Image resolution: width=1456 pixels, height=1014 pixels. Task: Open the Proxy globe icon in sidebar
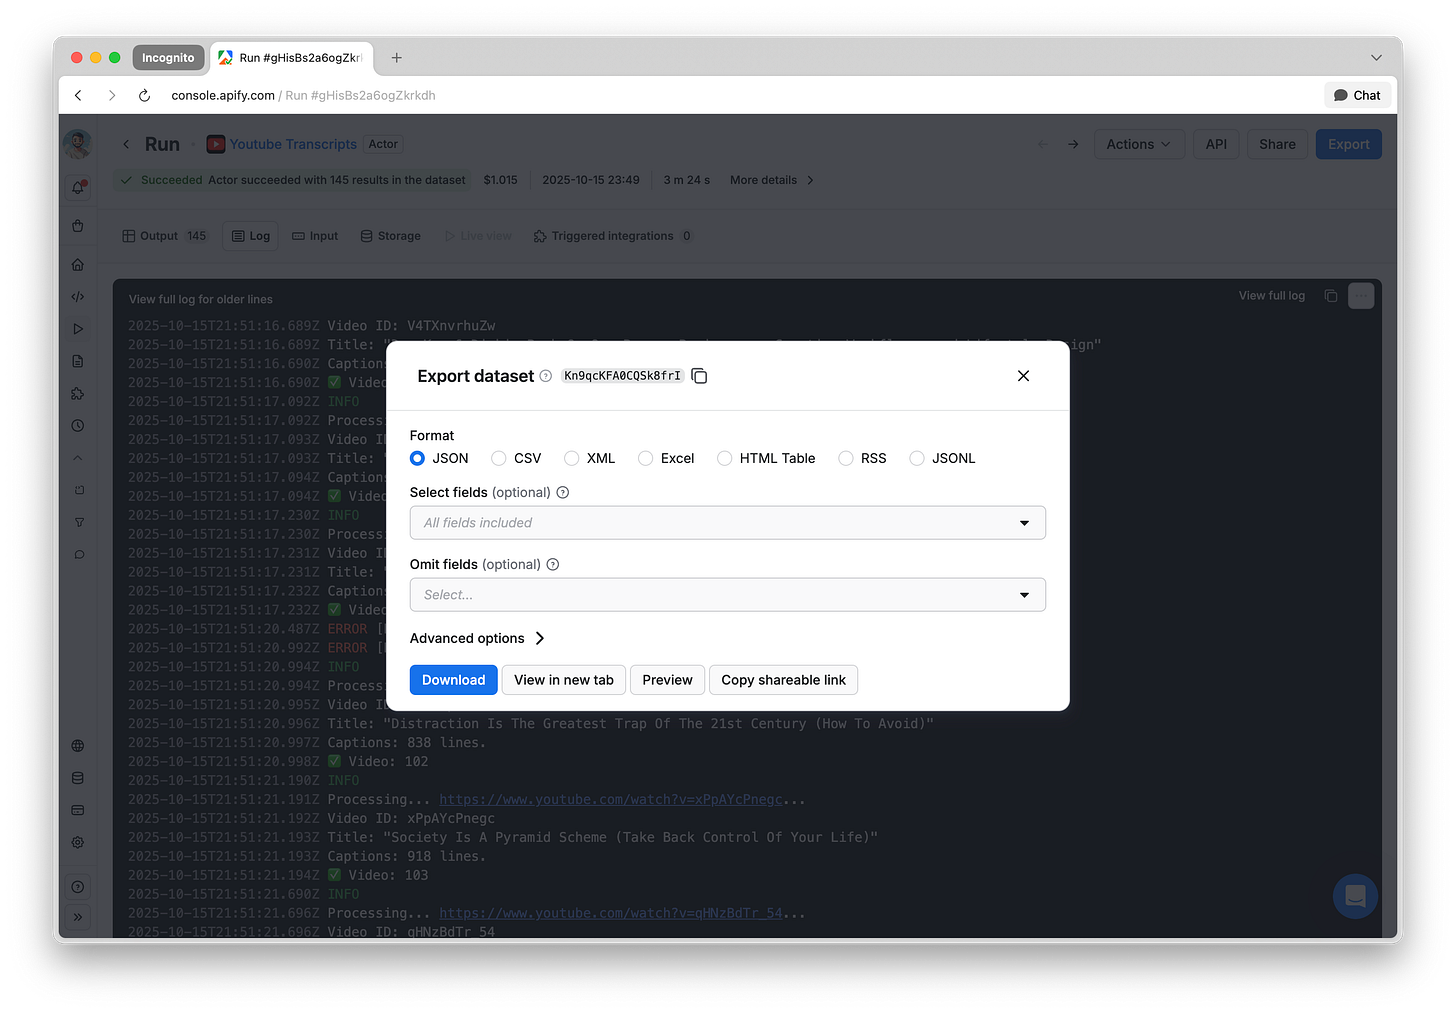point(78,746)
